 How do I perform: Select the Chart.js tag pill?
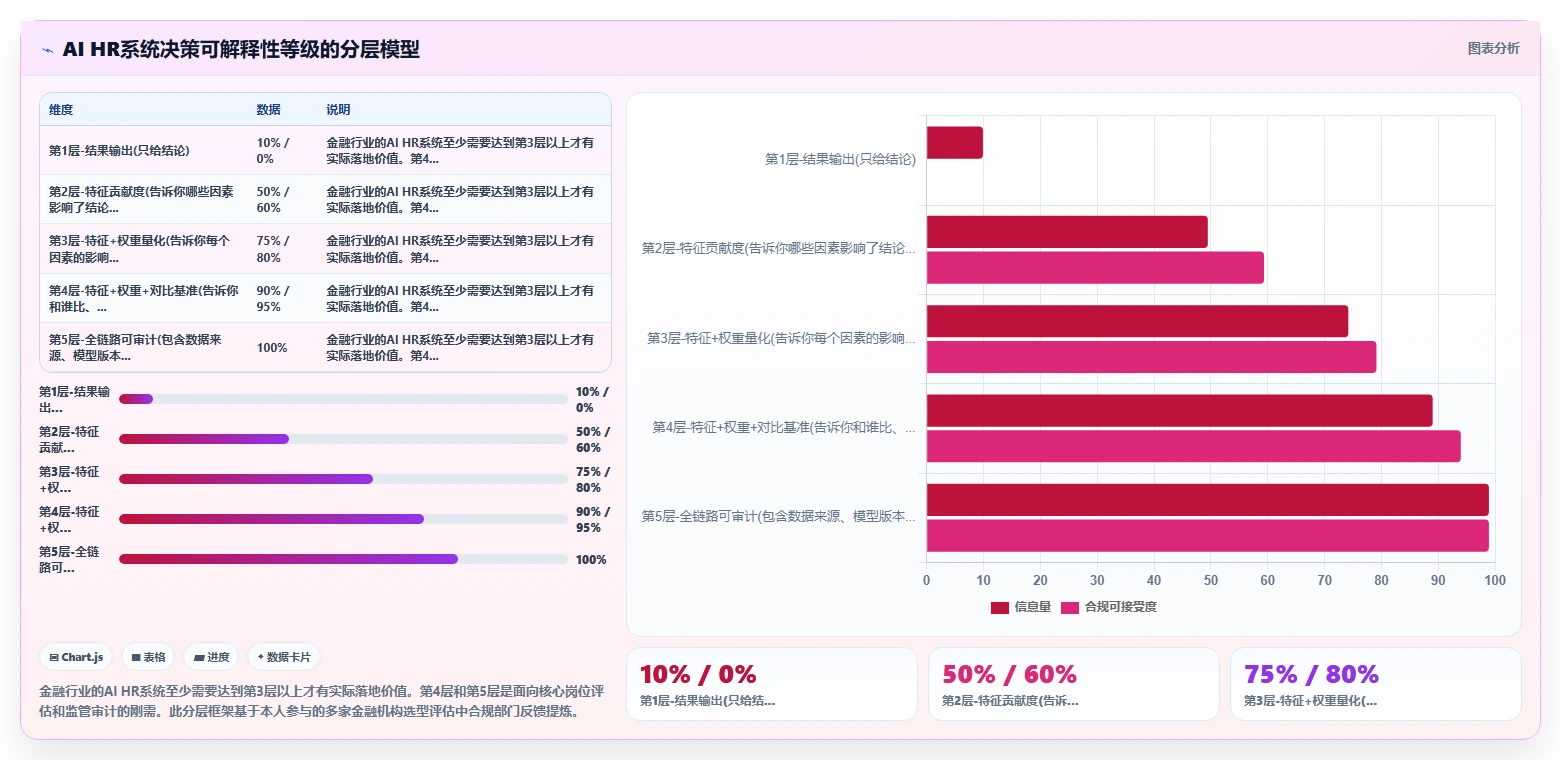[77, 657]
